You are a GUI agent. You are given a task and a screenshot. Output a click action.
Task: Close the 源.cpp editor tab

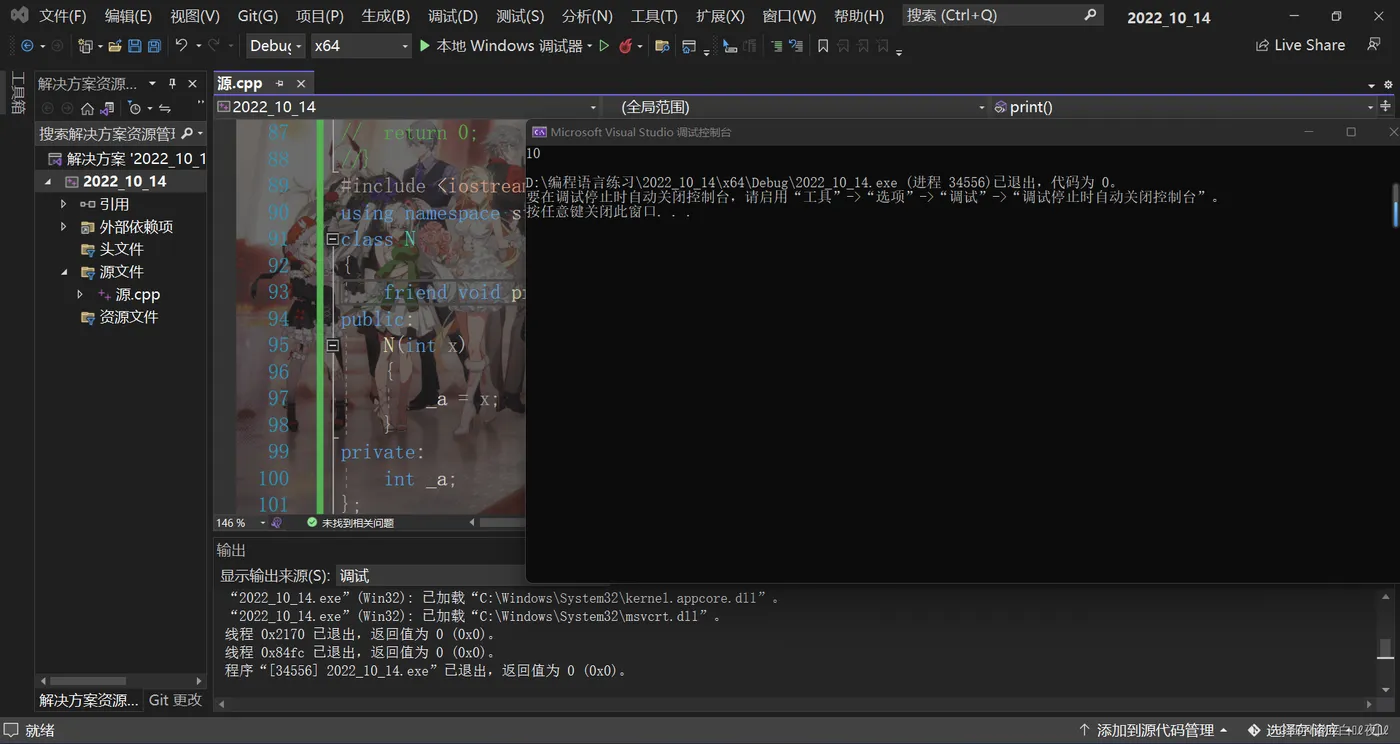pyautogui.click(x=300, y=83)
